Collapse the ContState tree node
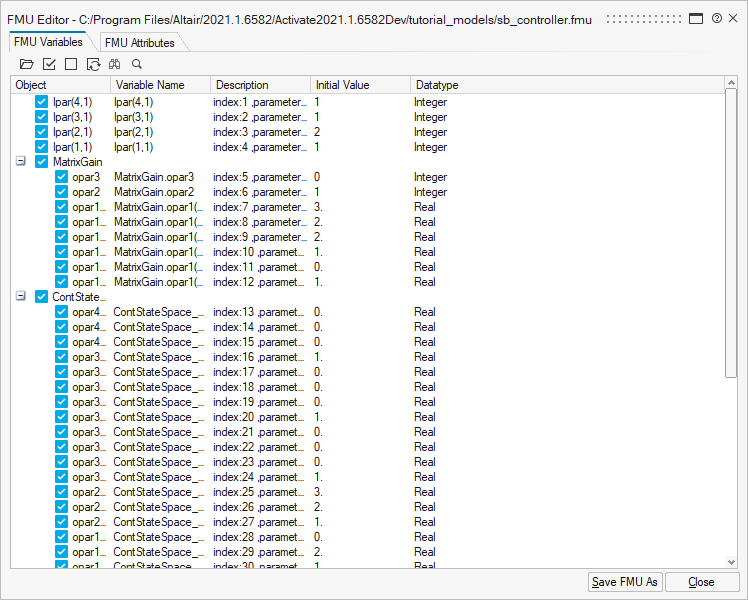The width and height of the screenshot is (748, 600). [21, 297]
